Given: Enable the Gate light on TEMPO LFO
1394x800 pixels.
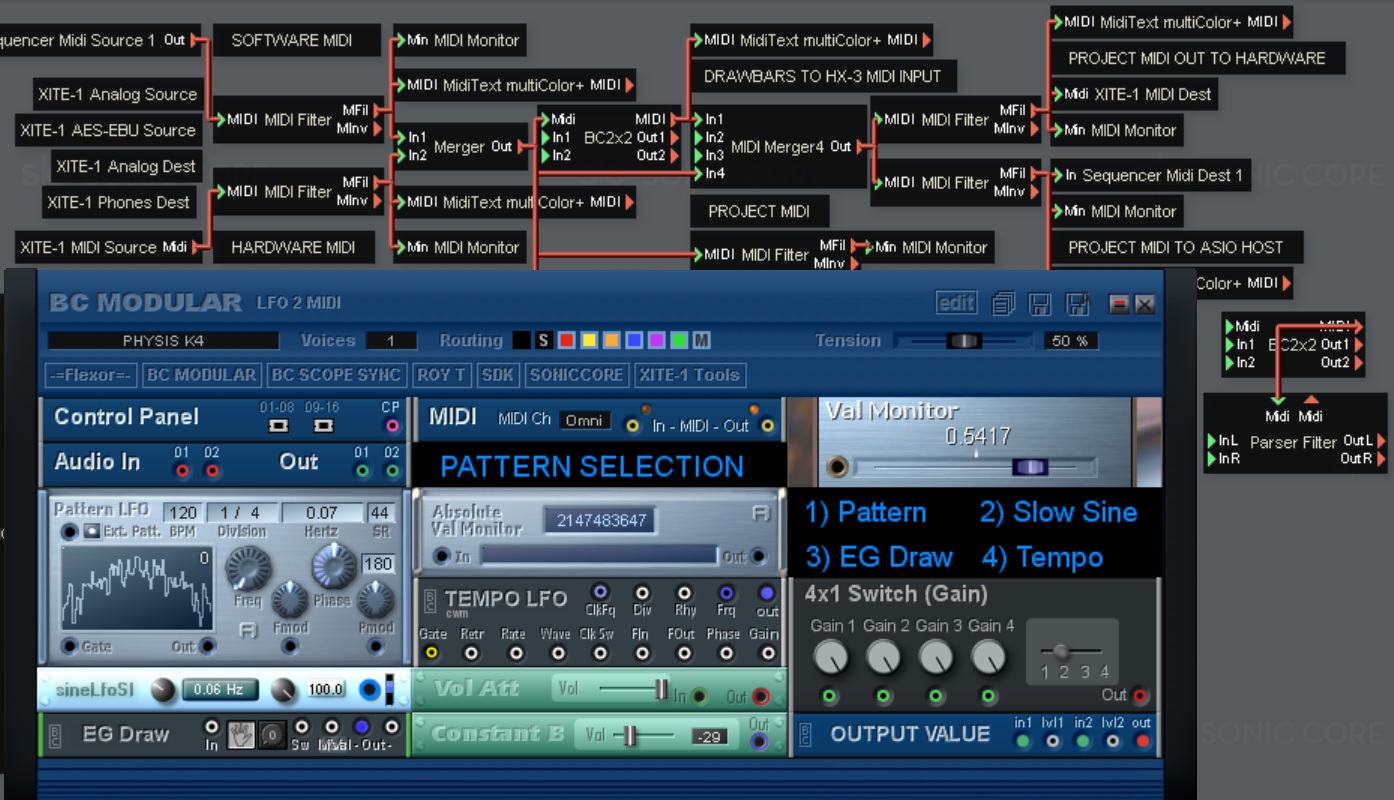Looking at the screenshot, I should point(430,652).
